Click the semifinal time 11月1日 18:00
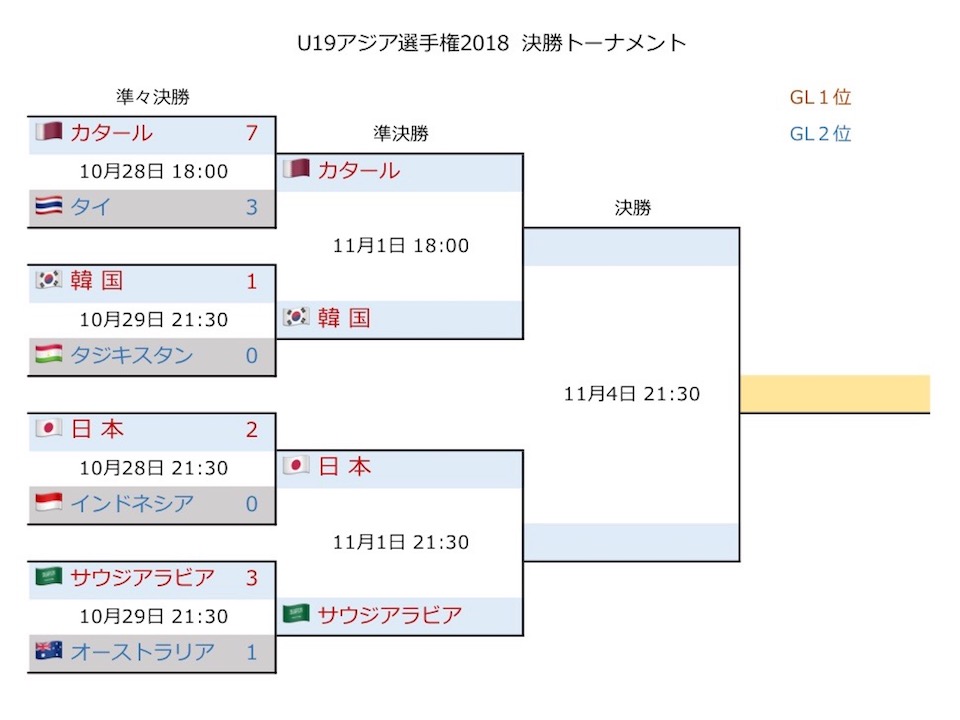 [x=401, y=246]
